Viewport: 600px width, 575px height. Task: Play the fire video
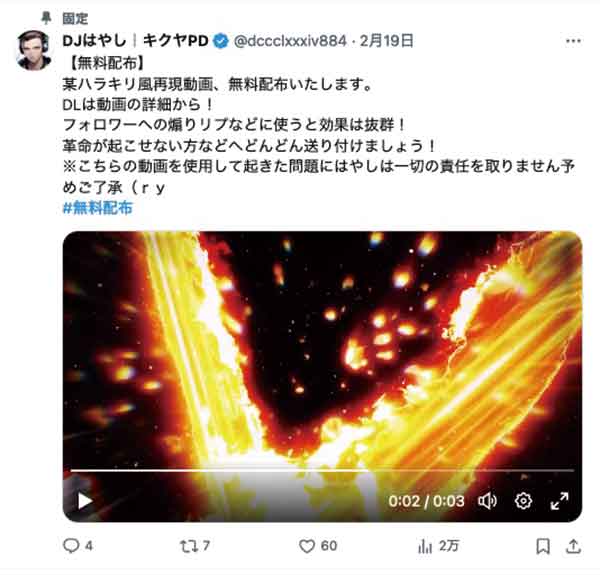[x=85, y=501]
